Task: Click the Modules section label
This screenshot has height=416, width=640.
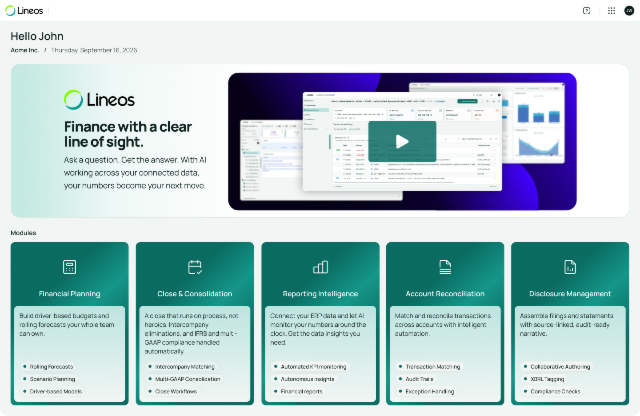Action: click(x=23, y=233)
